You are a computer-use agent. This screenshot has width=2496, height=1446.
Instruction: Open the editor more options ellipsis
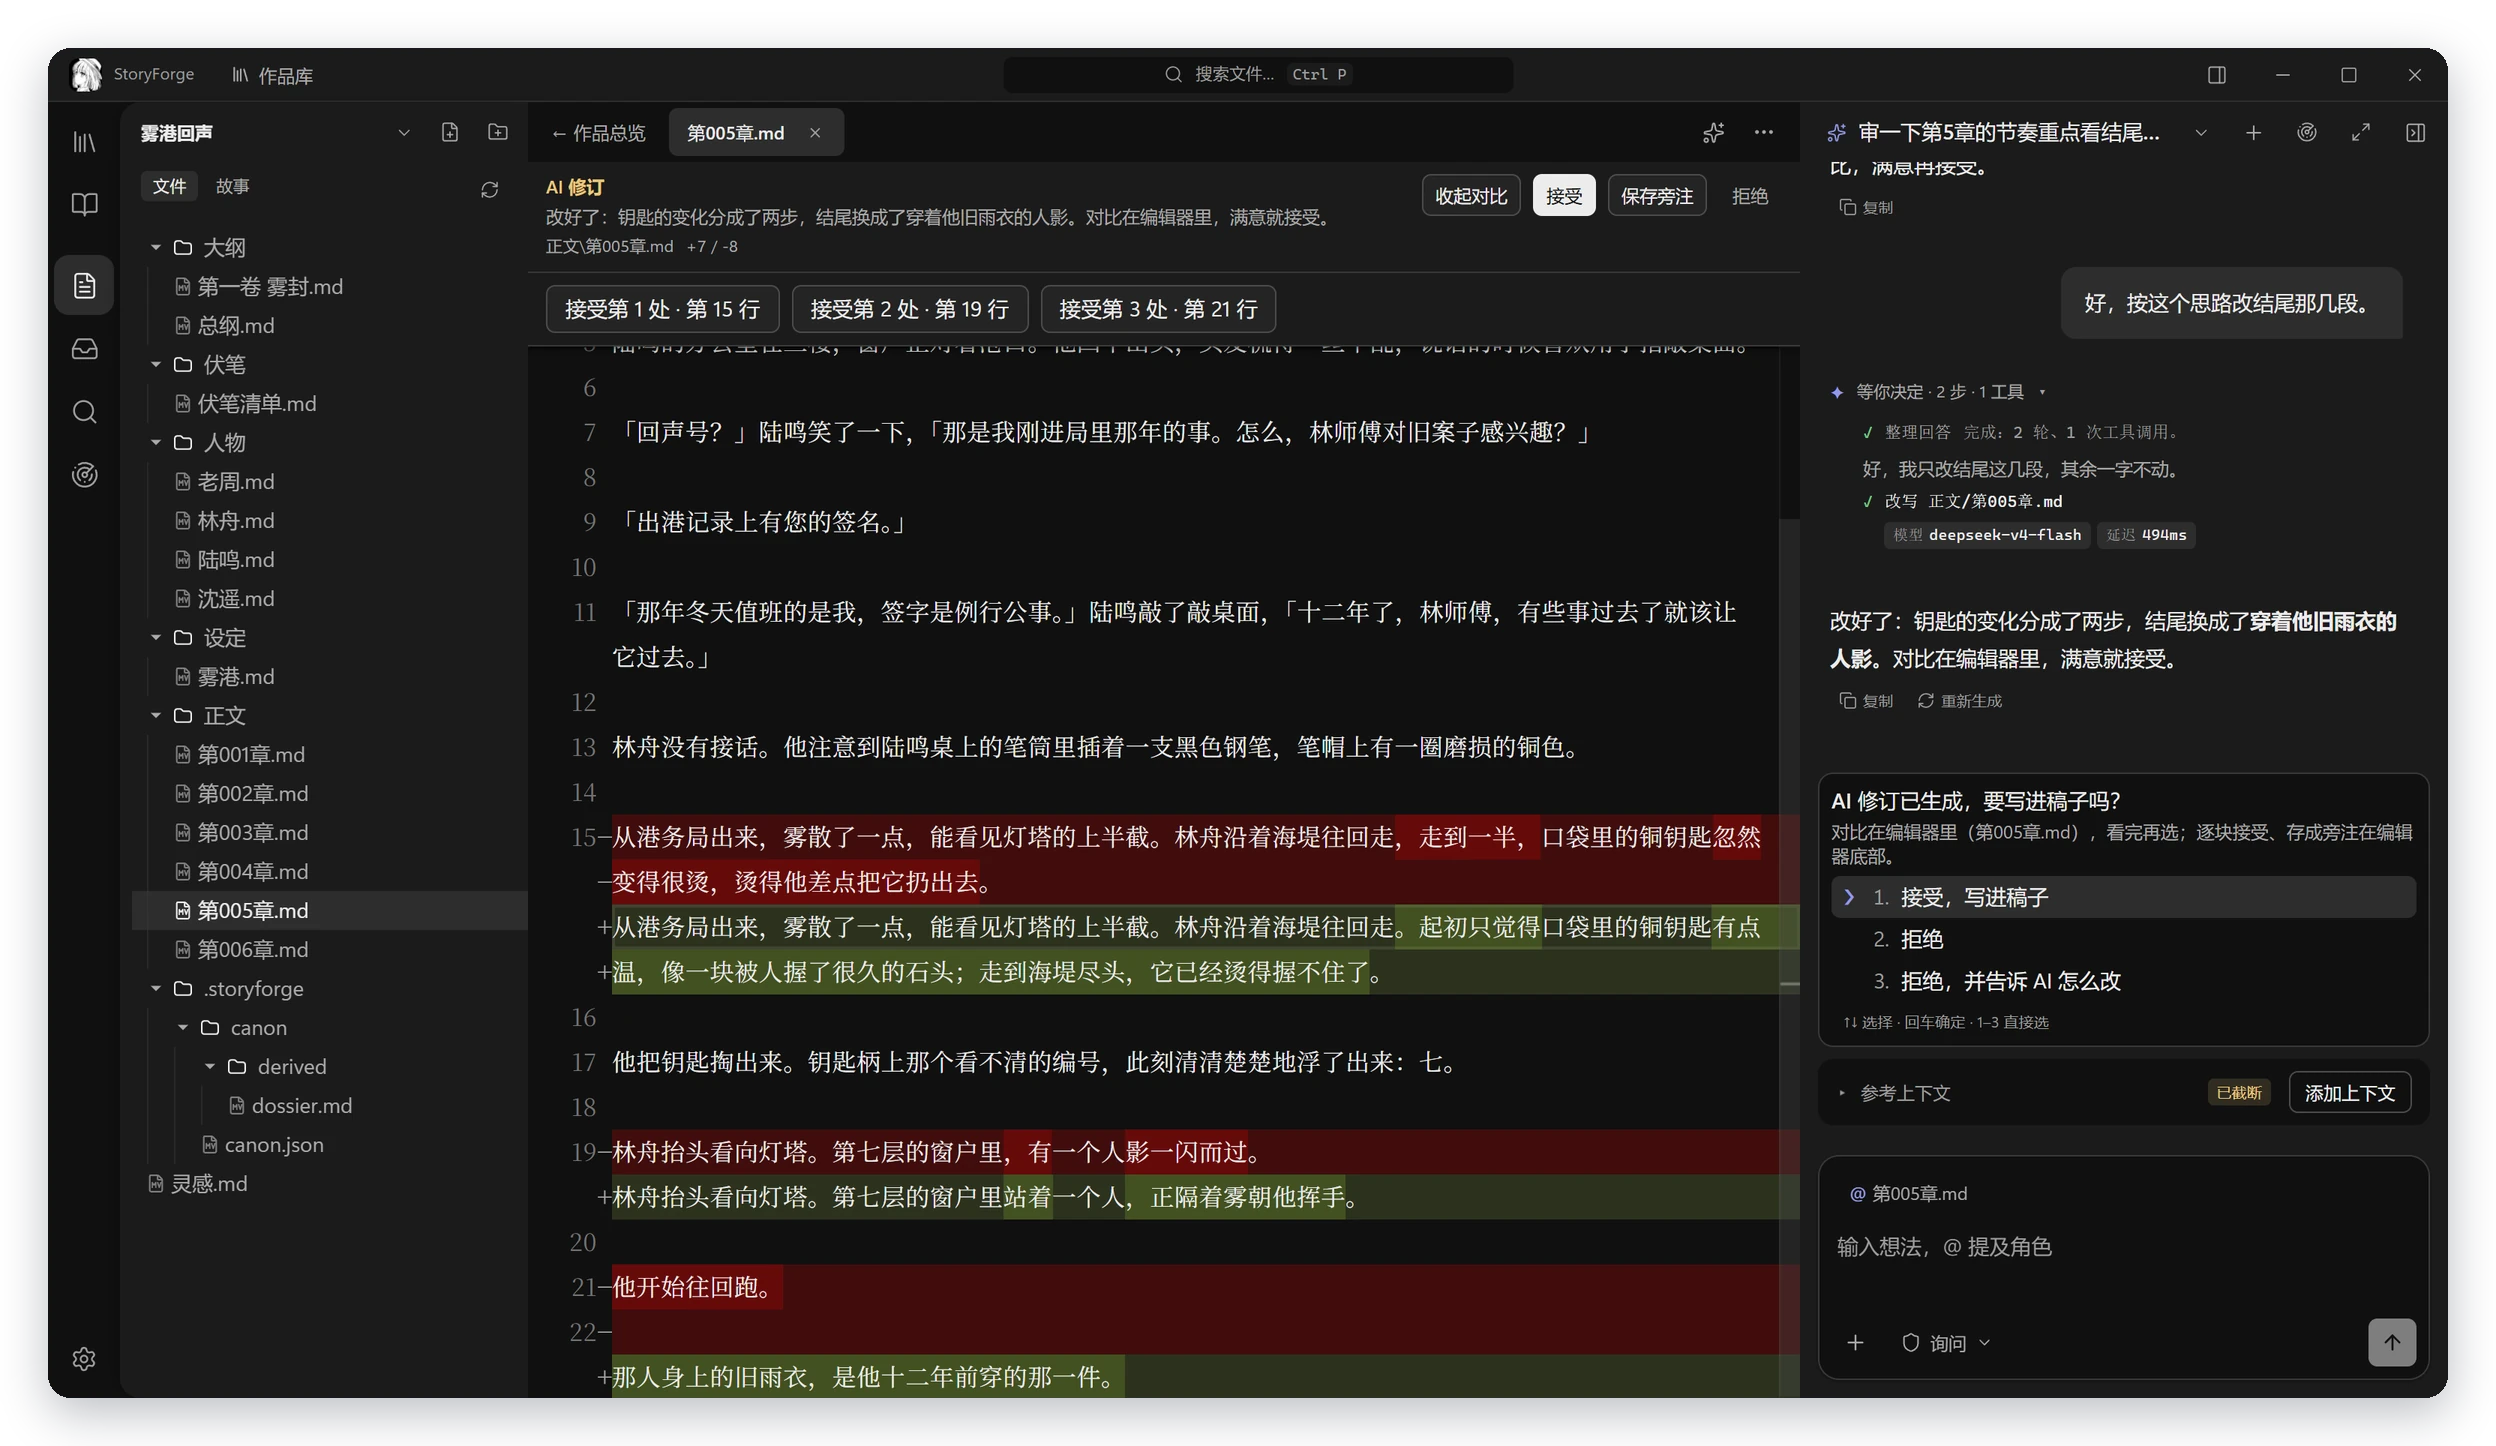(1763, 132)
